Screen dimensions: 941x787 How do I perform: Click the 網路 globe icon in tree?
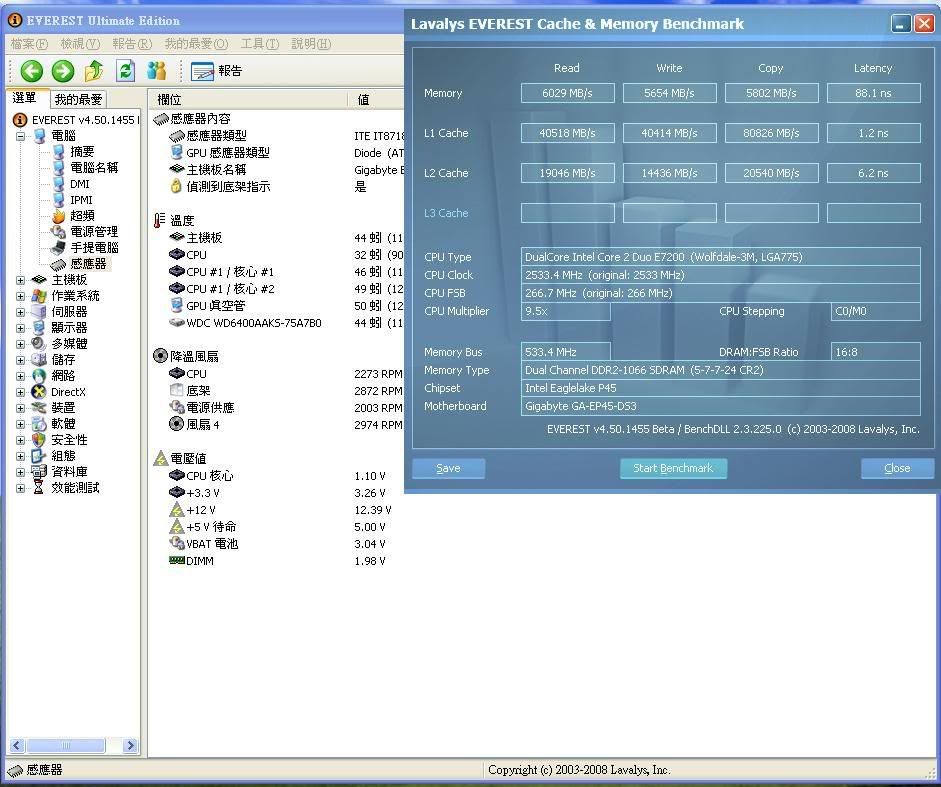(39, 376)
